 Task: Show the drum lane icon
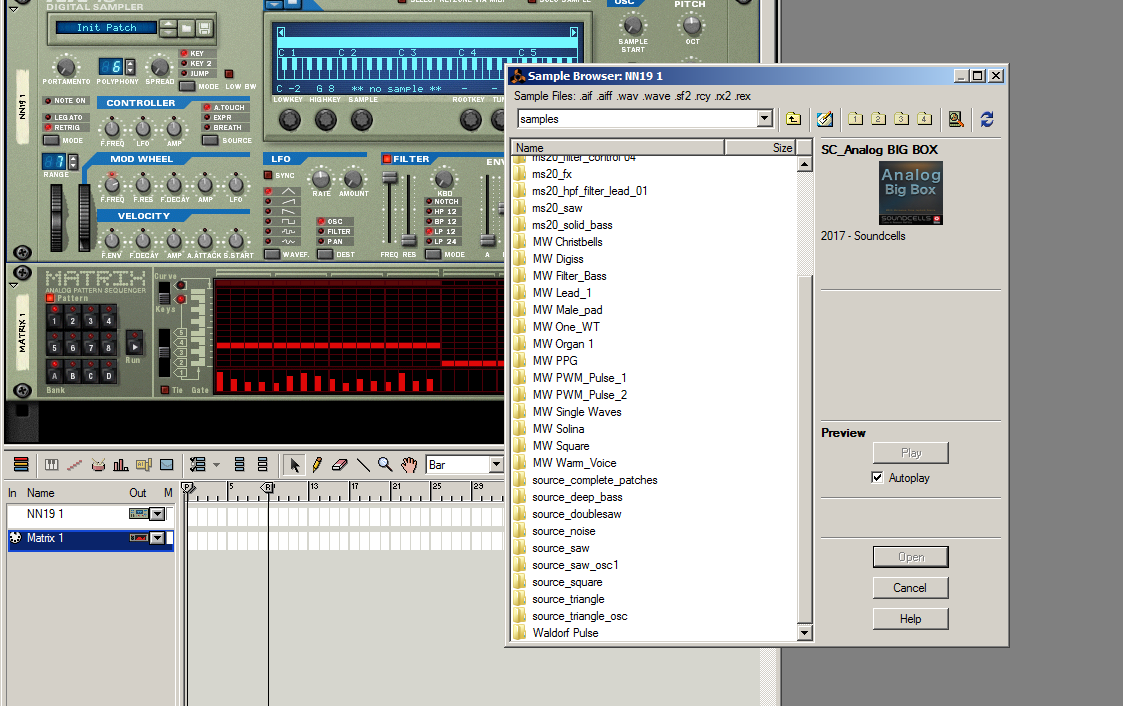point(97,465)
